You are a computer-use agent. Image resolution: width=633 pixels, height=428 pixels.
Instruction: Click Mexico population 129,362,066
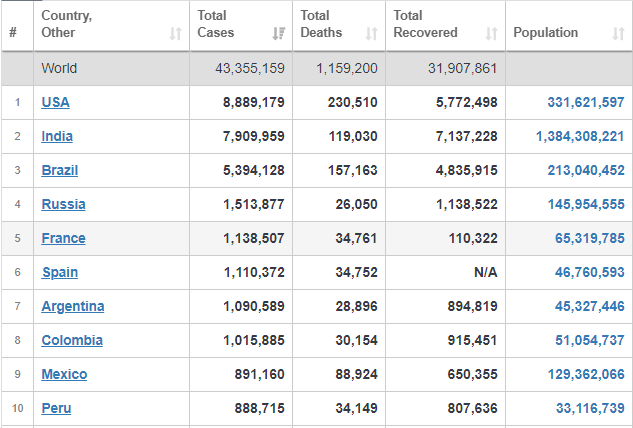click(x=586, y=374)
